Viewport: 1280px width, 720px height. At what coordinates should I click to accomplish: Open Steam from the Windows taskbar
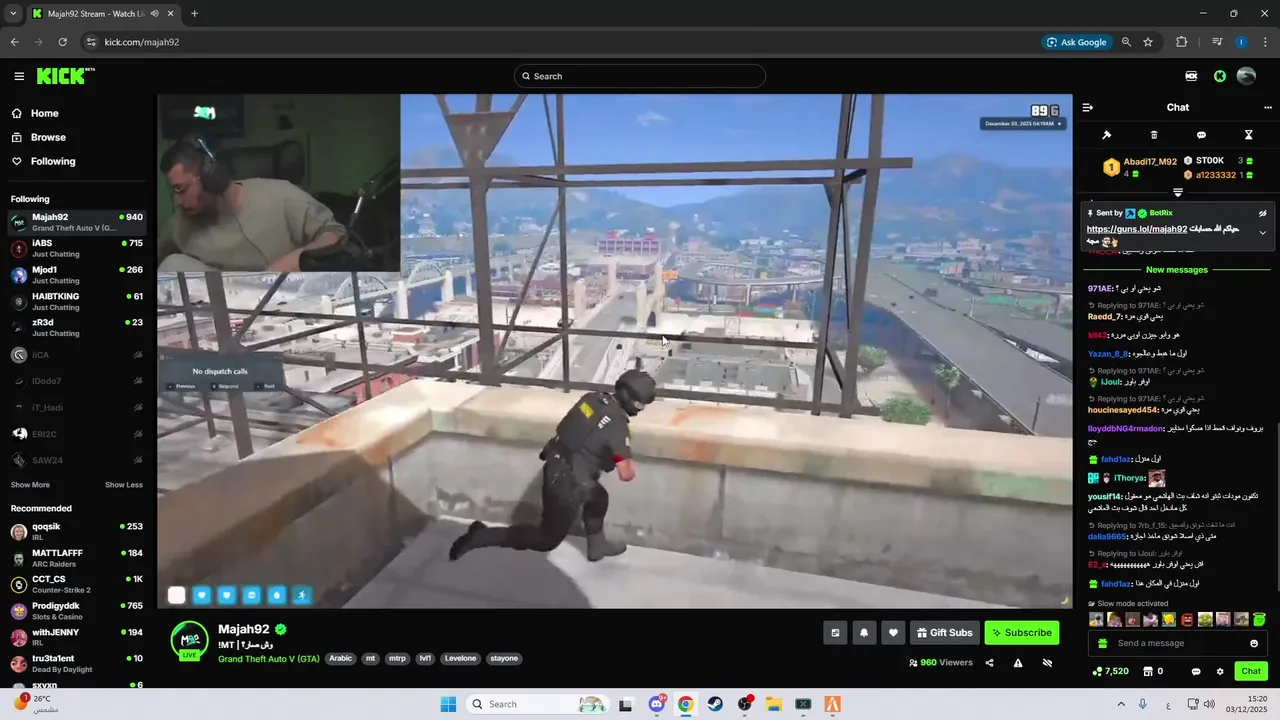pos(715,704)
